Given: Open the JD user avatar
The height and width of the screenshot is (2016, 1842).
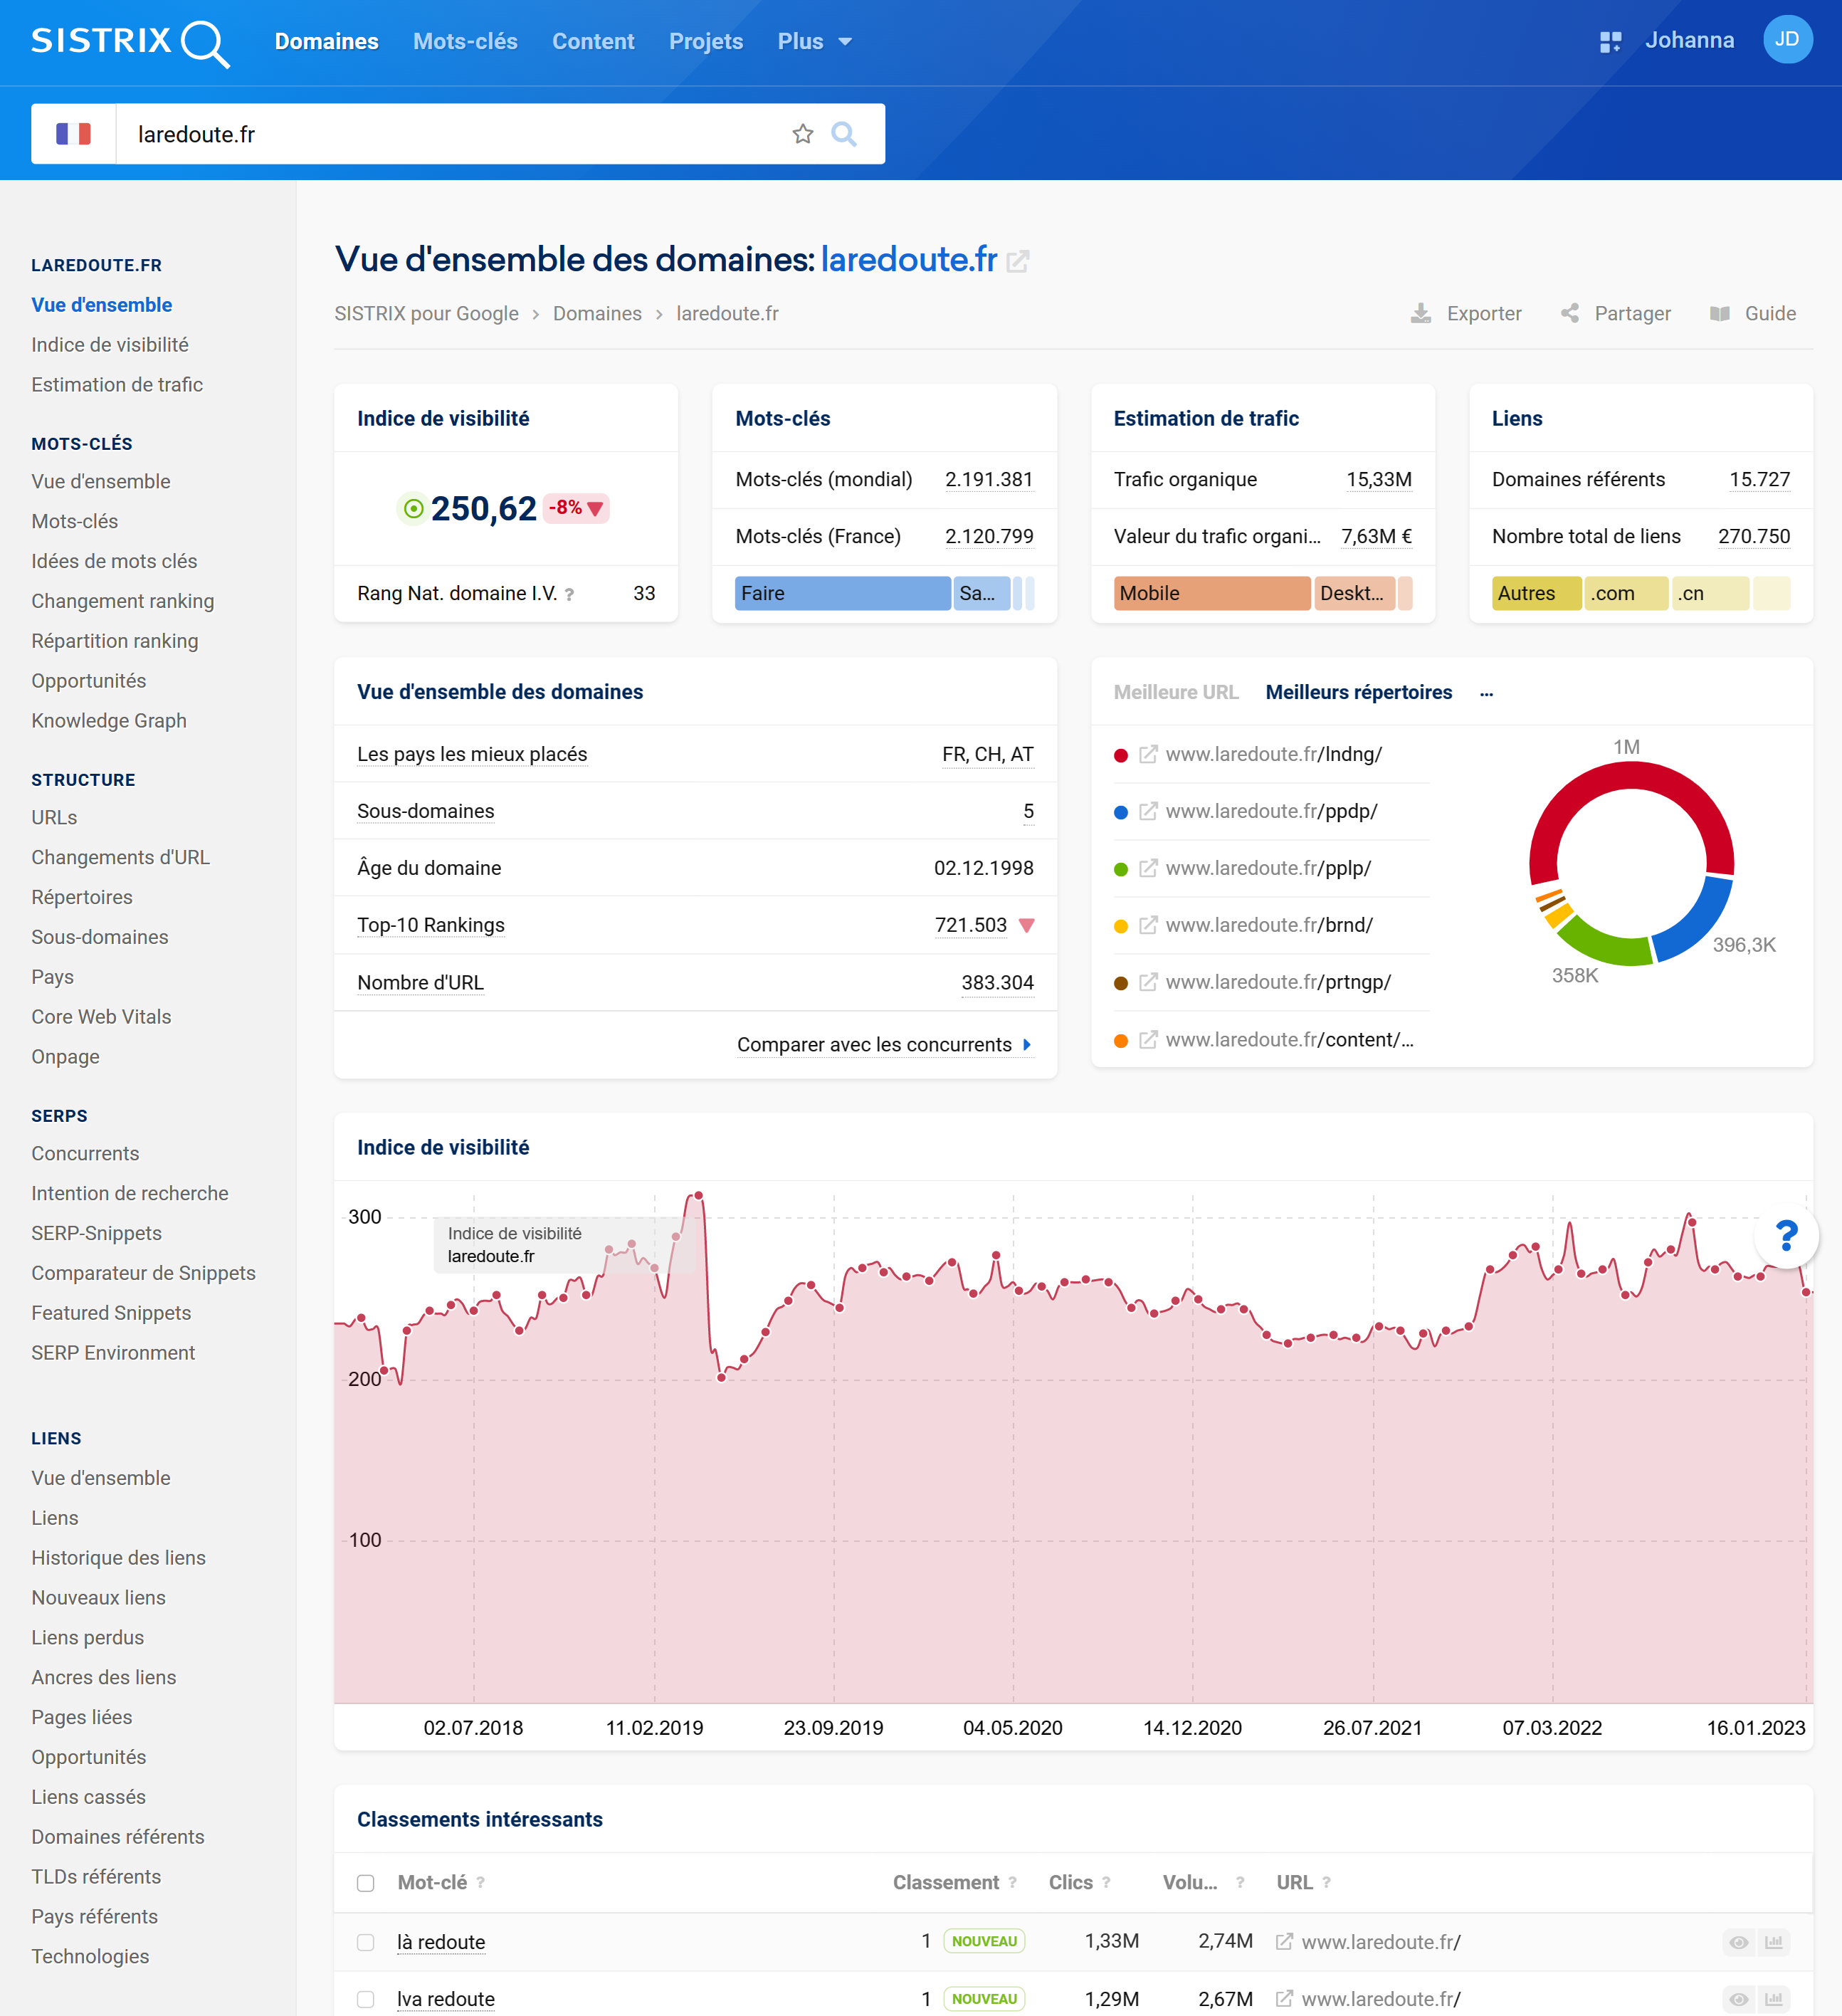Looking at the screenshot, I should (1787, 40).
